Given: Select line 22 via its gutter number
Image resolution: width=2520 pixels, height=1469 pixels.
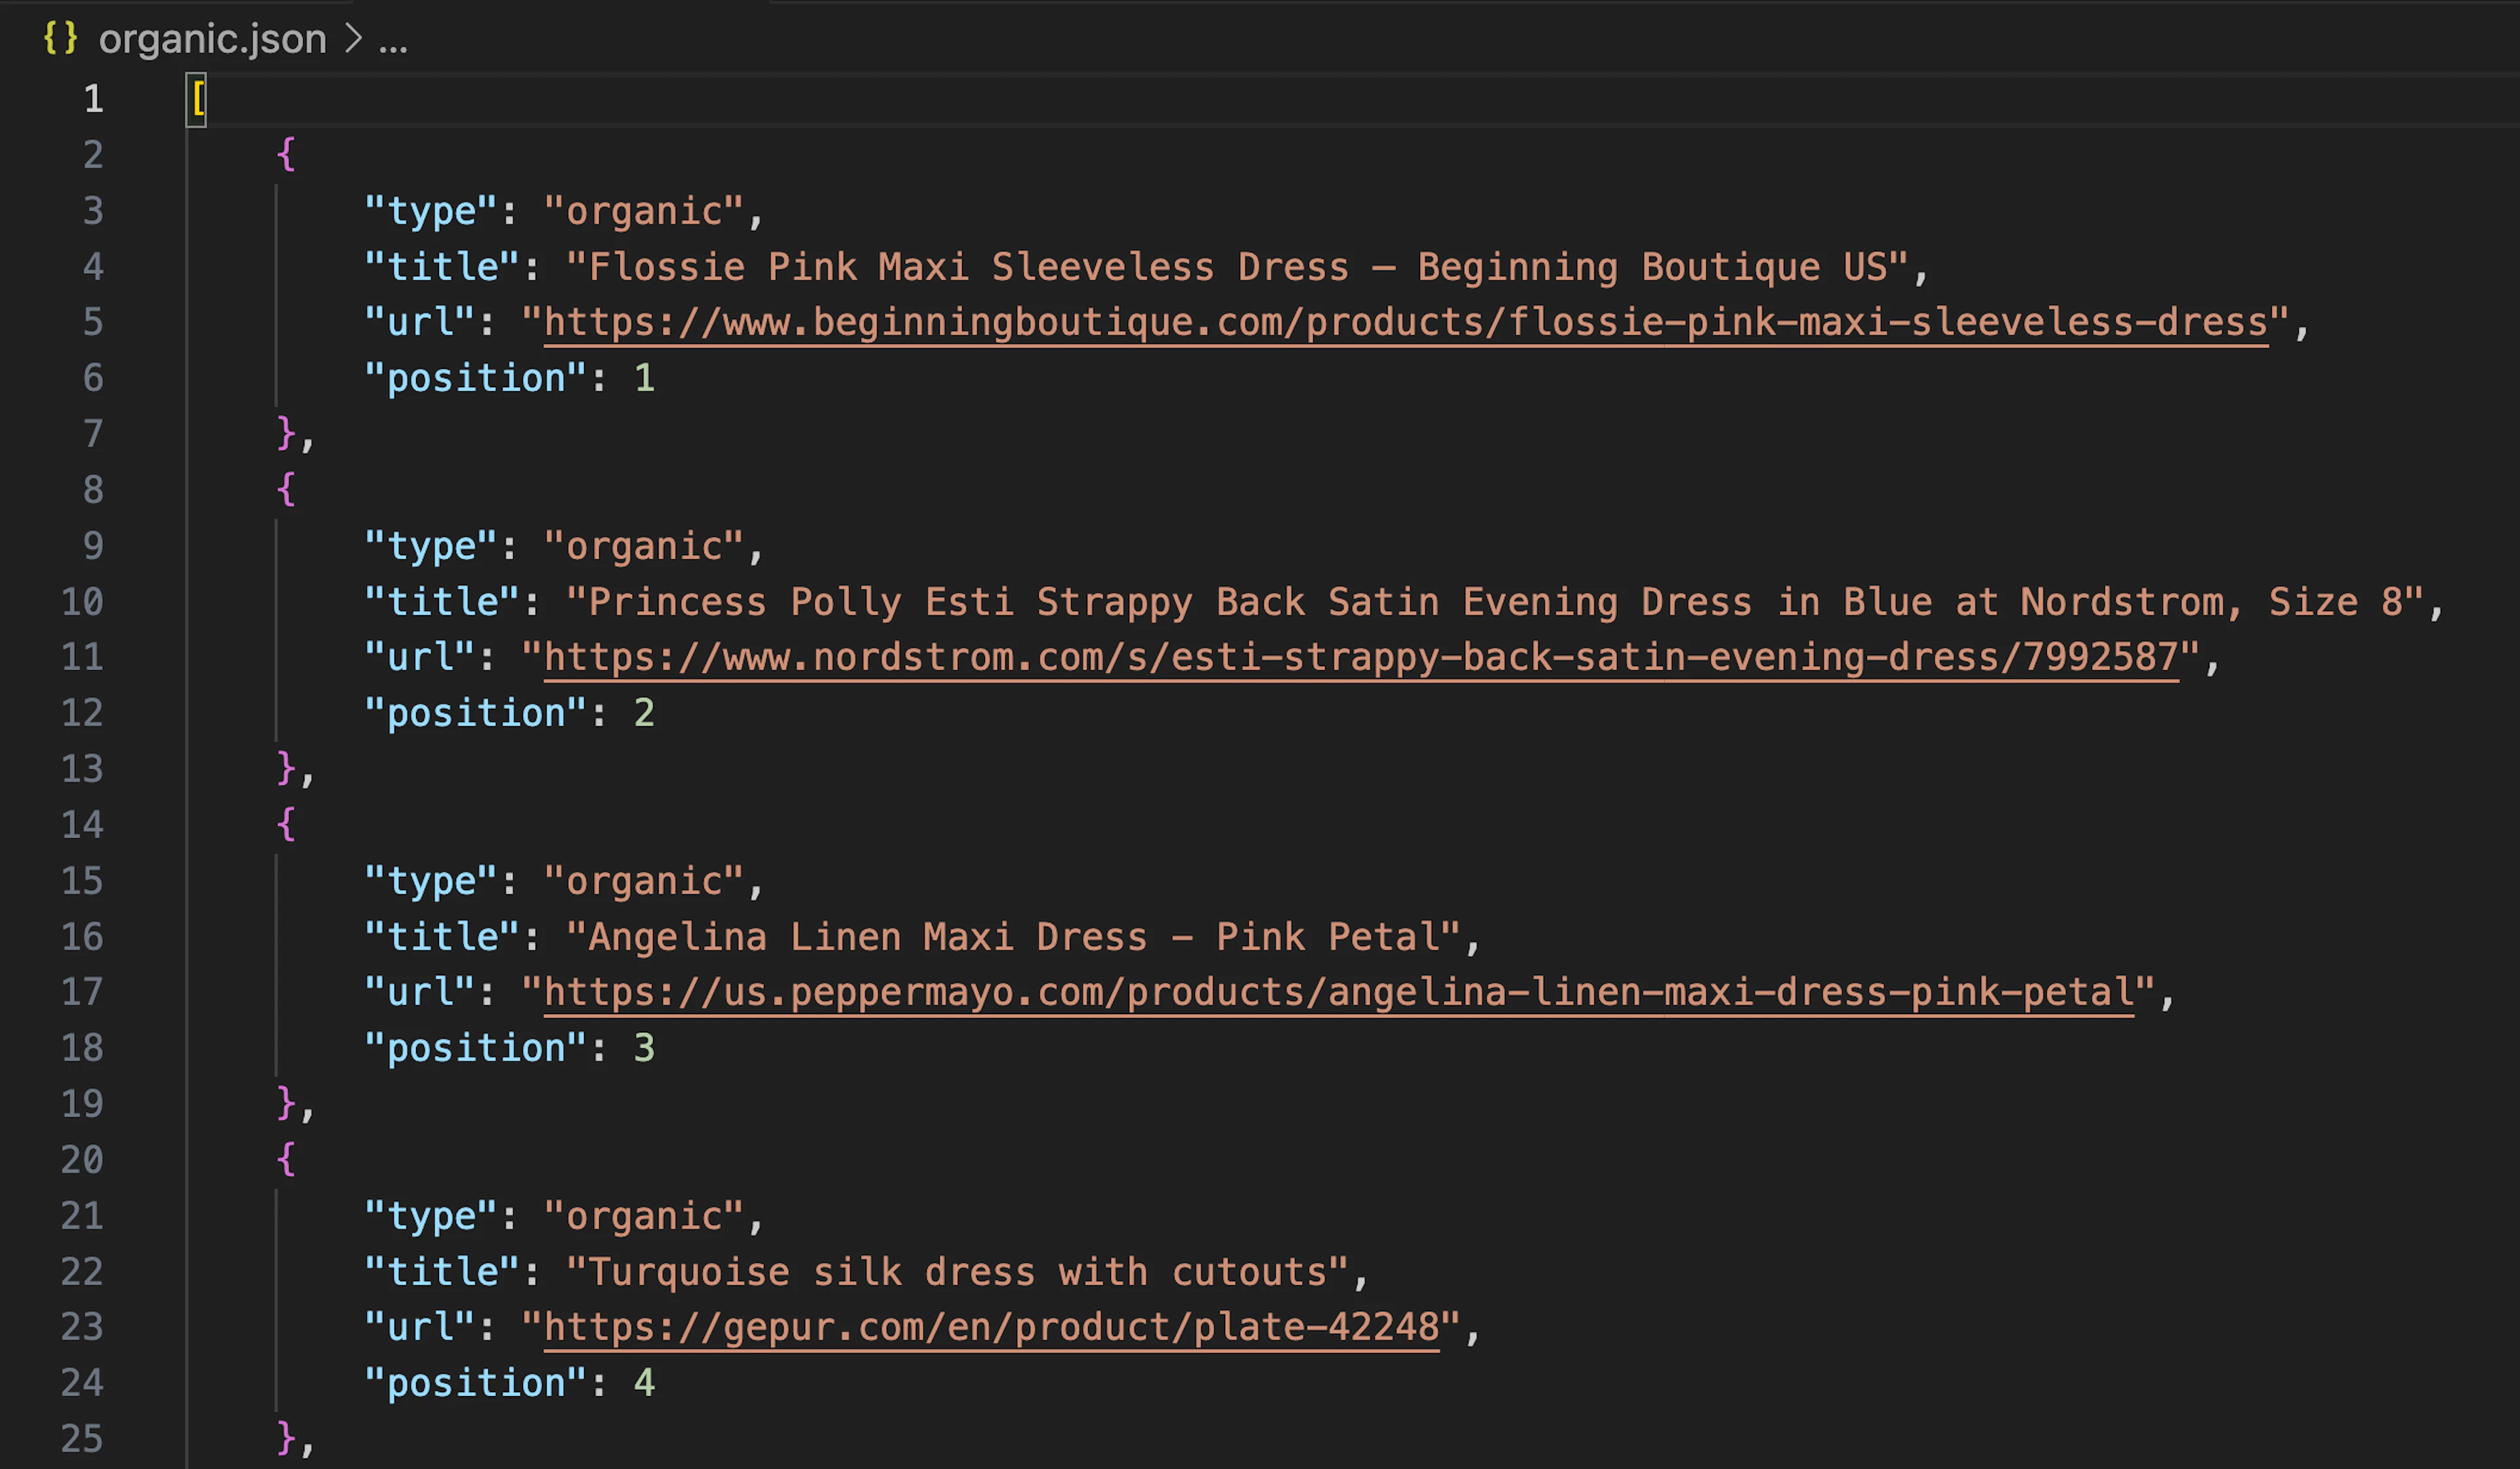Looking at the screenshot, I should click(x=82, y=1272).
